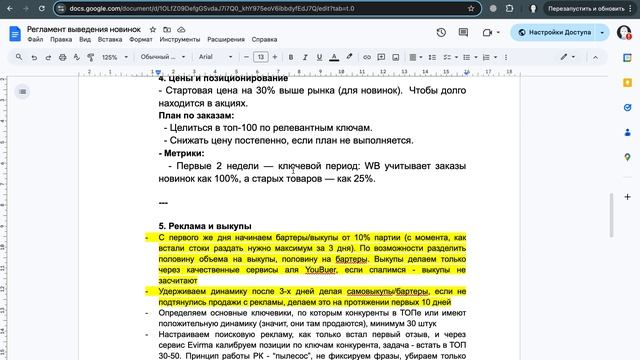Open the text color picker
Image resolution: width=640 pixels, height=360 pixels.
(334, 57)
